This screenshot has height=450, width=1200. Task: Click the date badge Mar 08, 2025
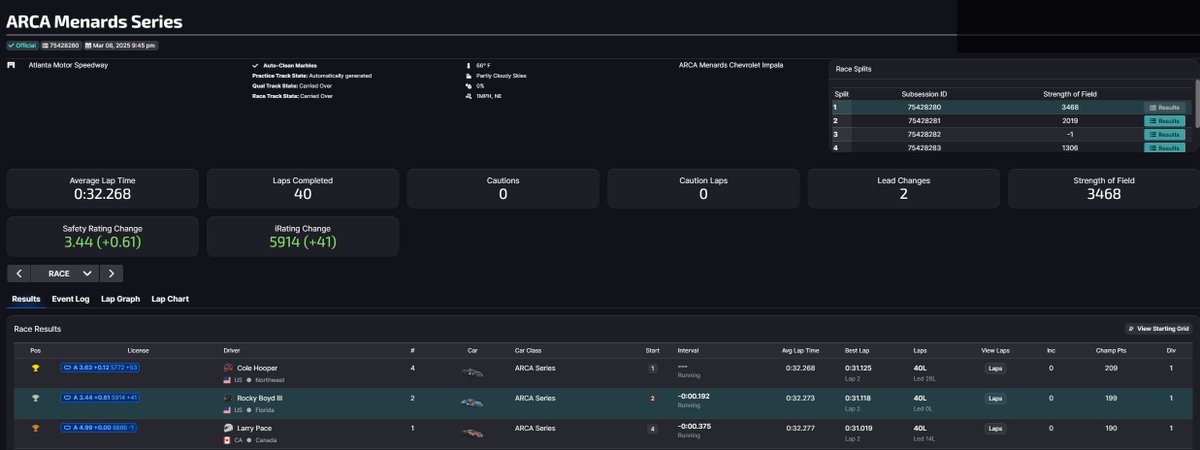click(121, 45)
